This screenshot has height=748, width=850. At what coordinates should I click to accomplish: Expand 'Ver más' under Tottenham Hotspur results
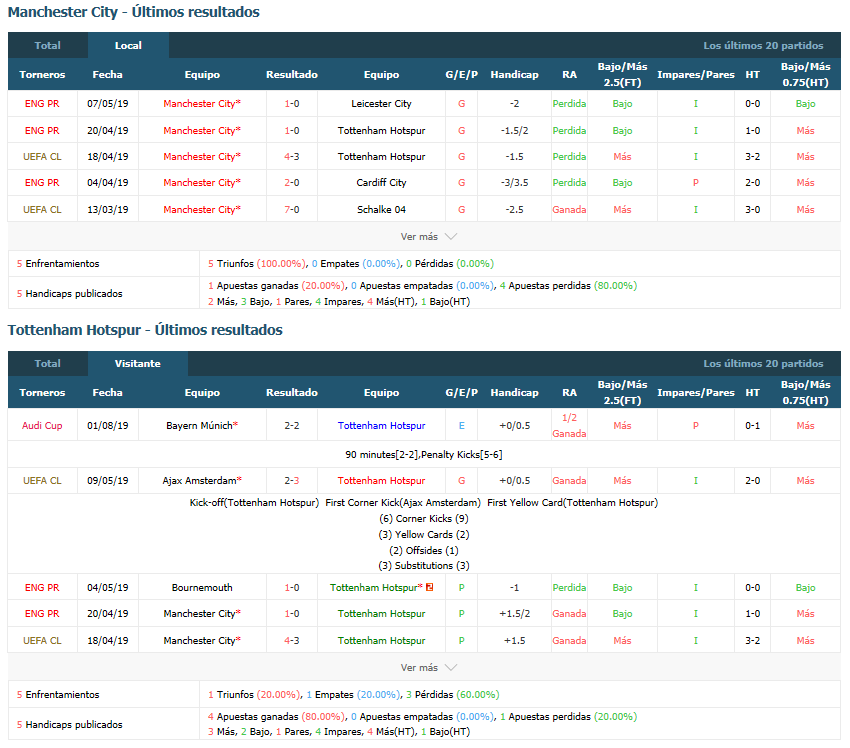(x=428, y=668)
